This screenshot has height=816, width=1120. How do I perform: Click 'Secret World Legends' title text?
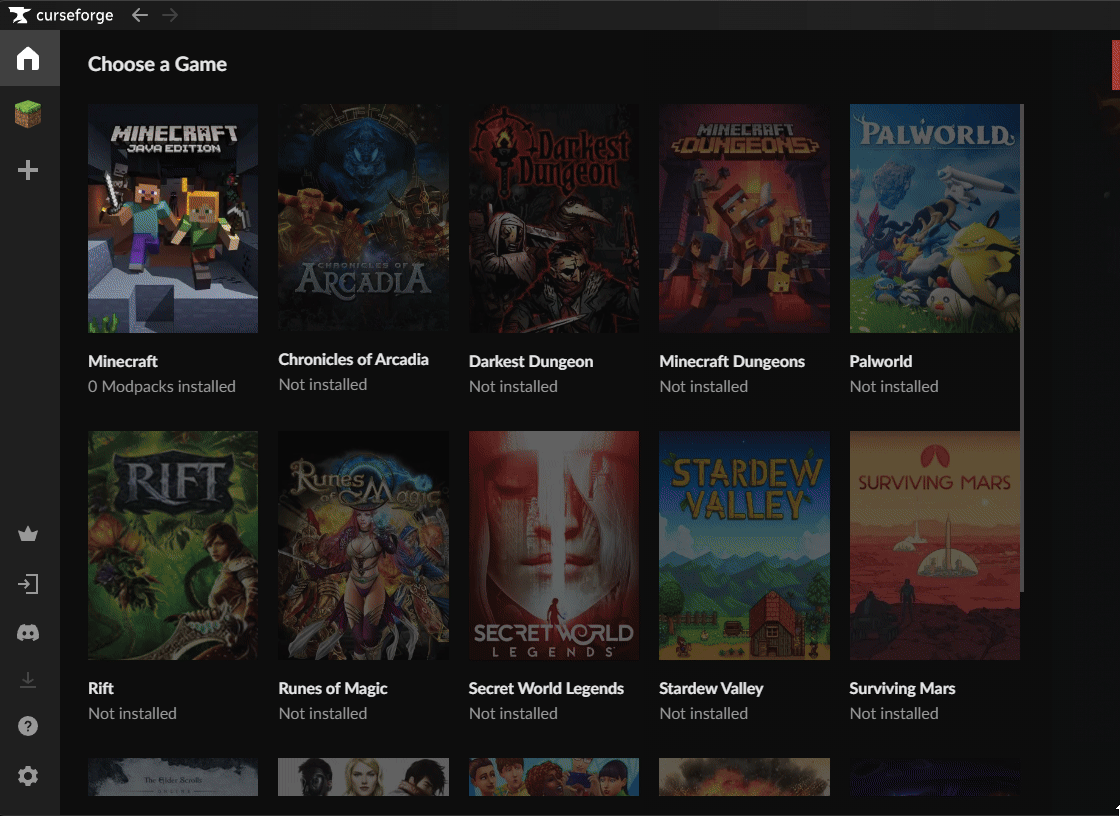point(546,688)
